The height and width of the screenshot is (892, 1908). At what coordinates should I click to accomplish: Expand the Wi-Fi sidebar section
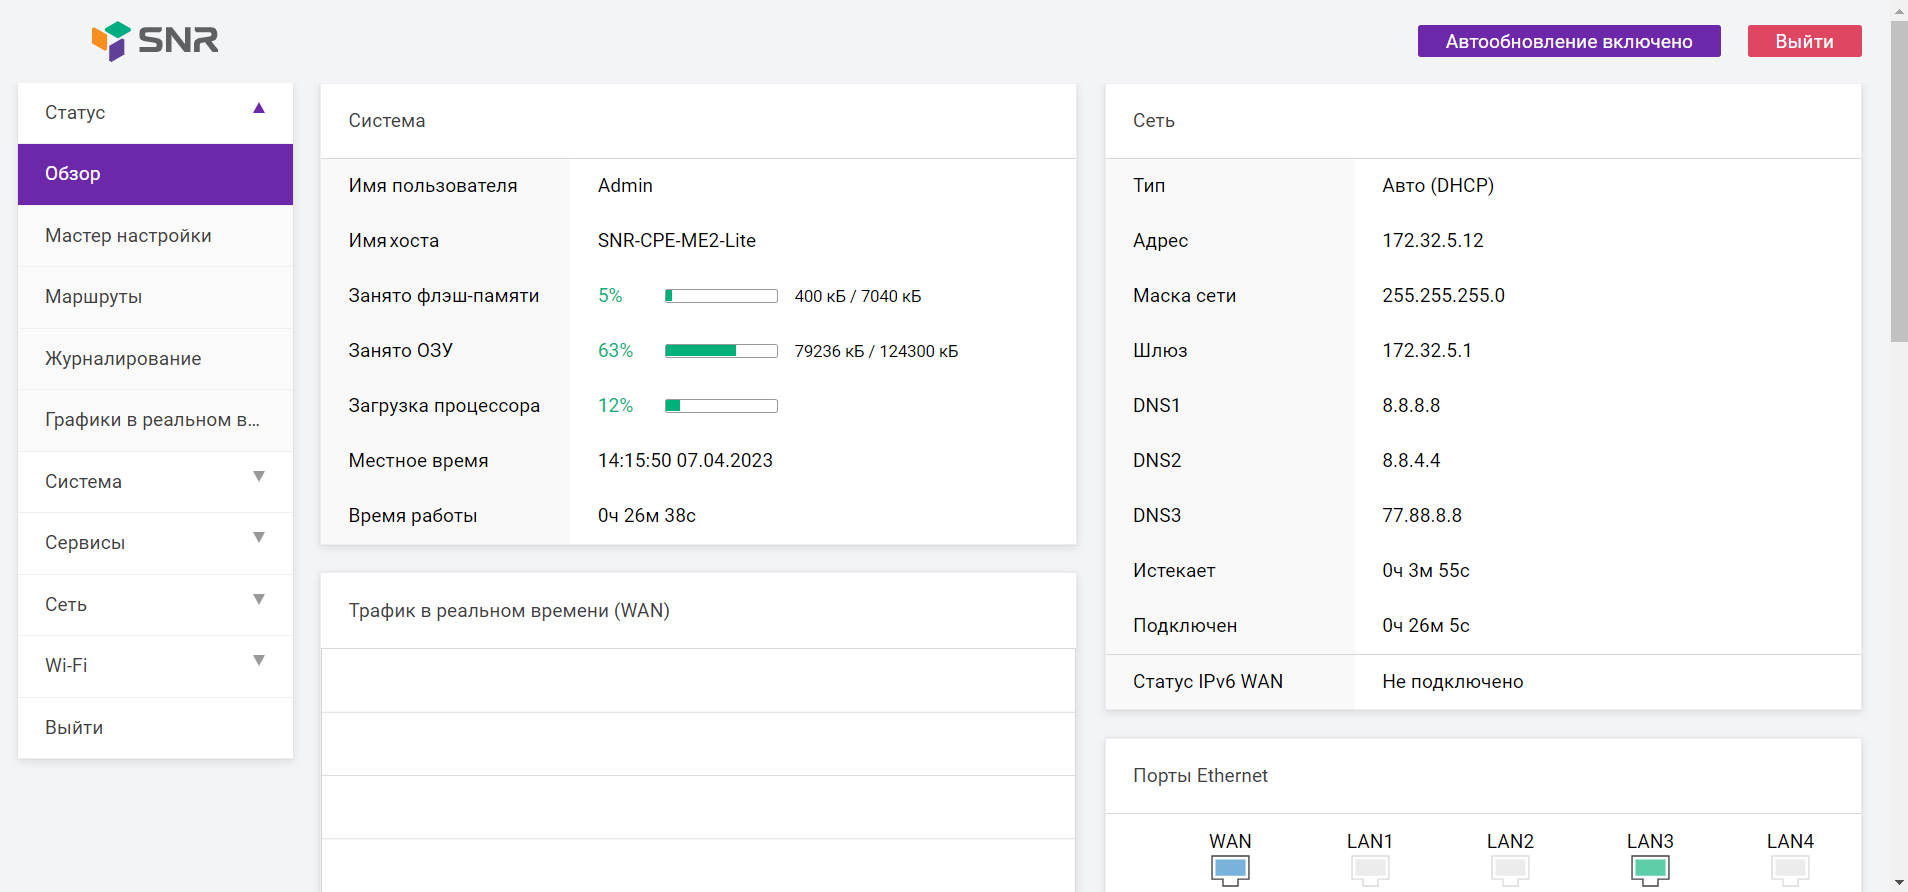click(x=155, y=666)
